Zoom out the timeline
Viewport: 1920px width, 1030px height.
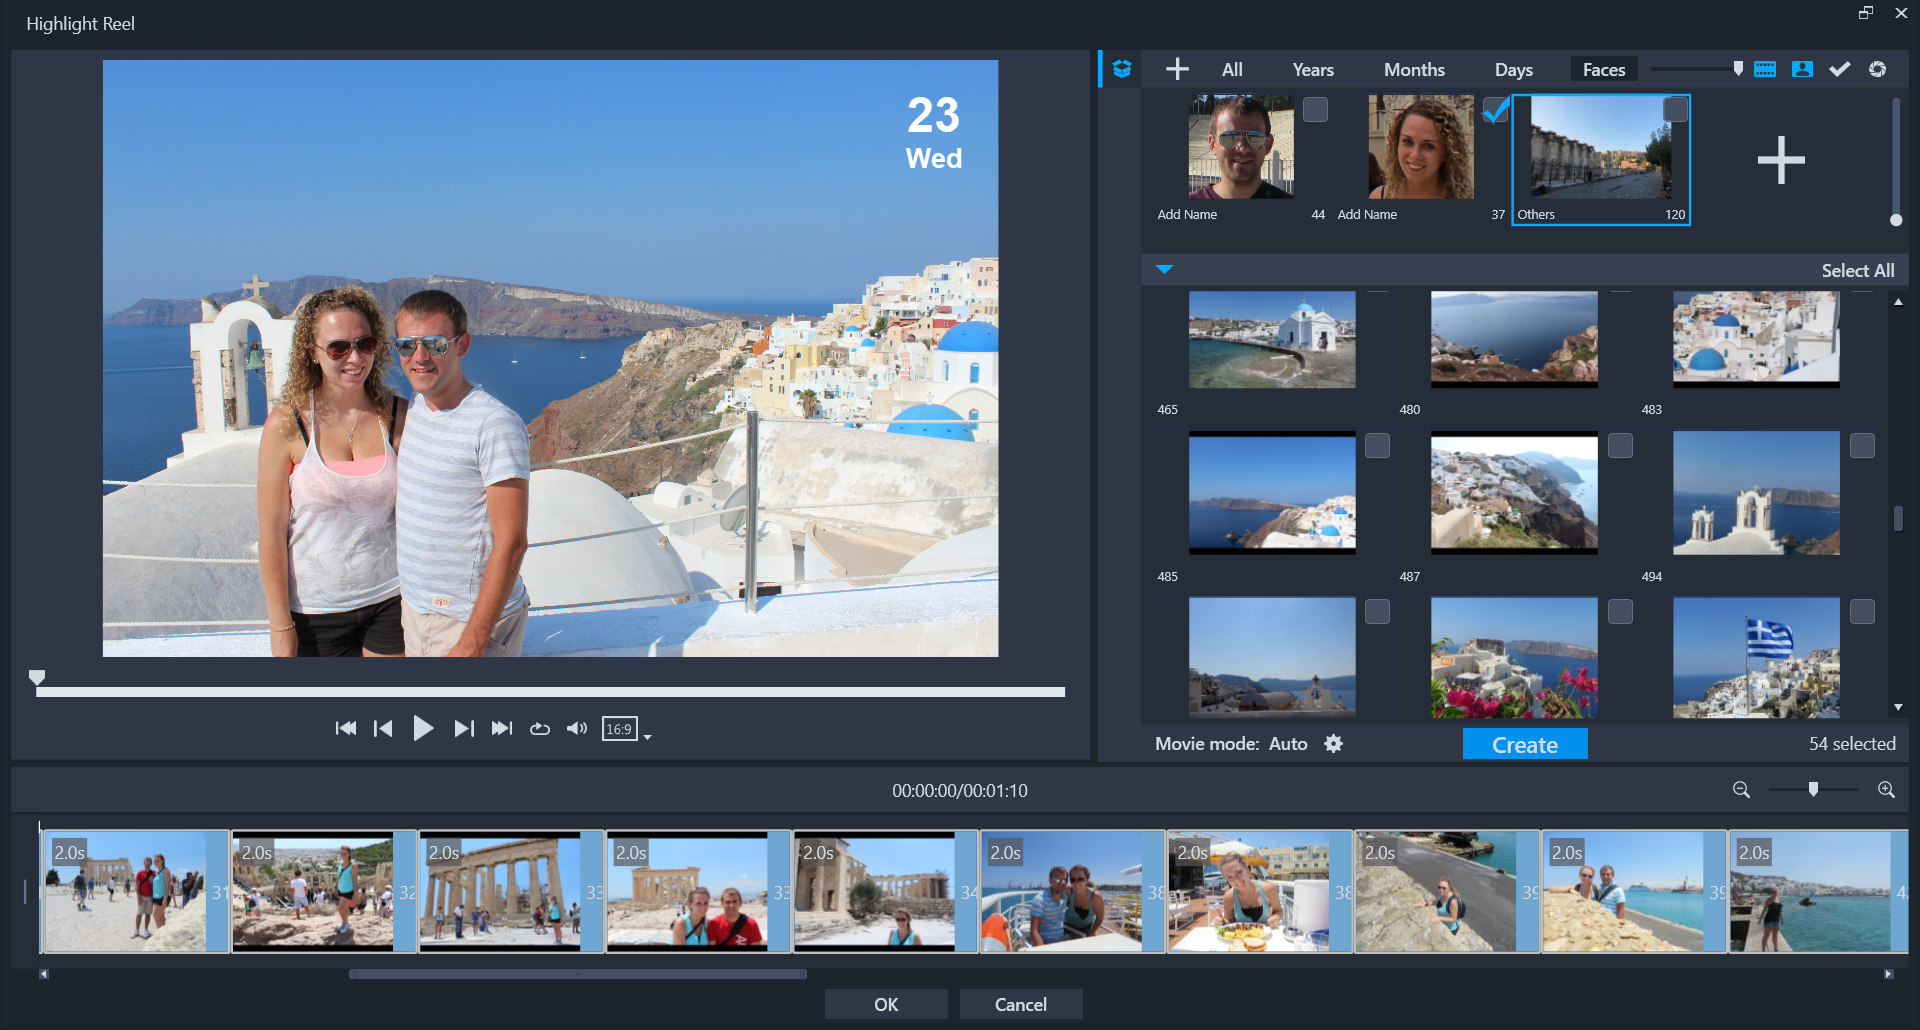(x=1741, y=790)
